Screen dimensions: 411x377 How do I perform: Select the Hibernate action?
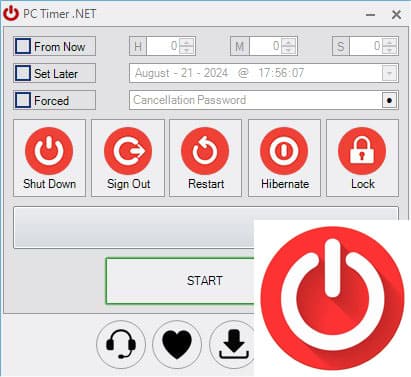click(x=284, y=158)
